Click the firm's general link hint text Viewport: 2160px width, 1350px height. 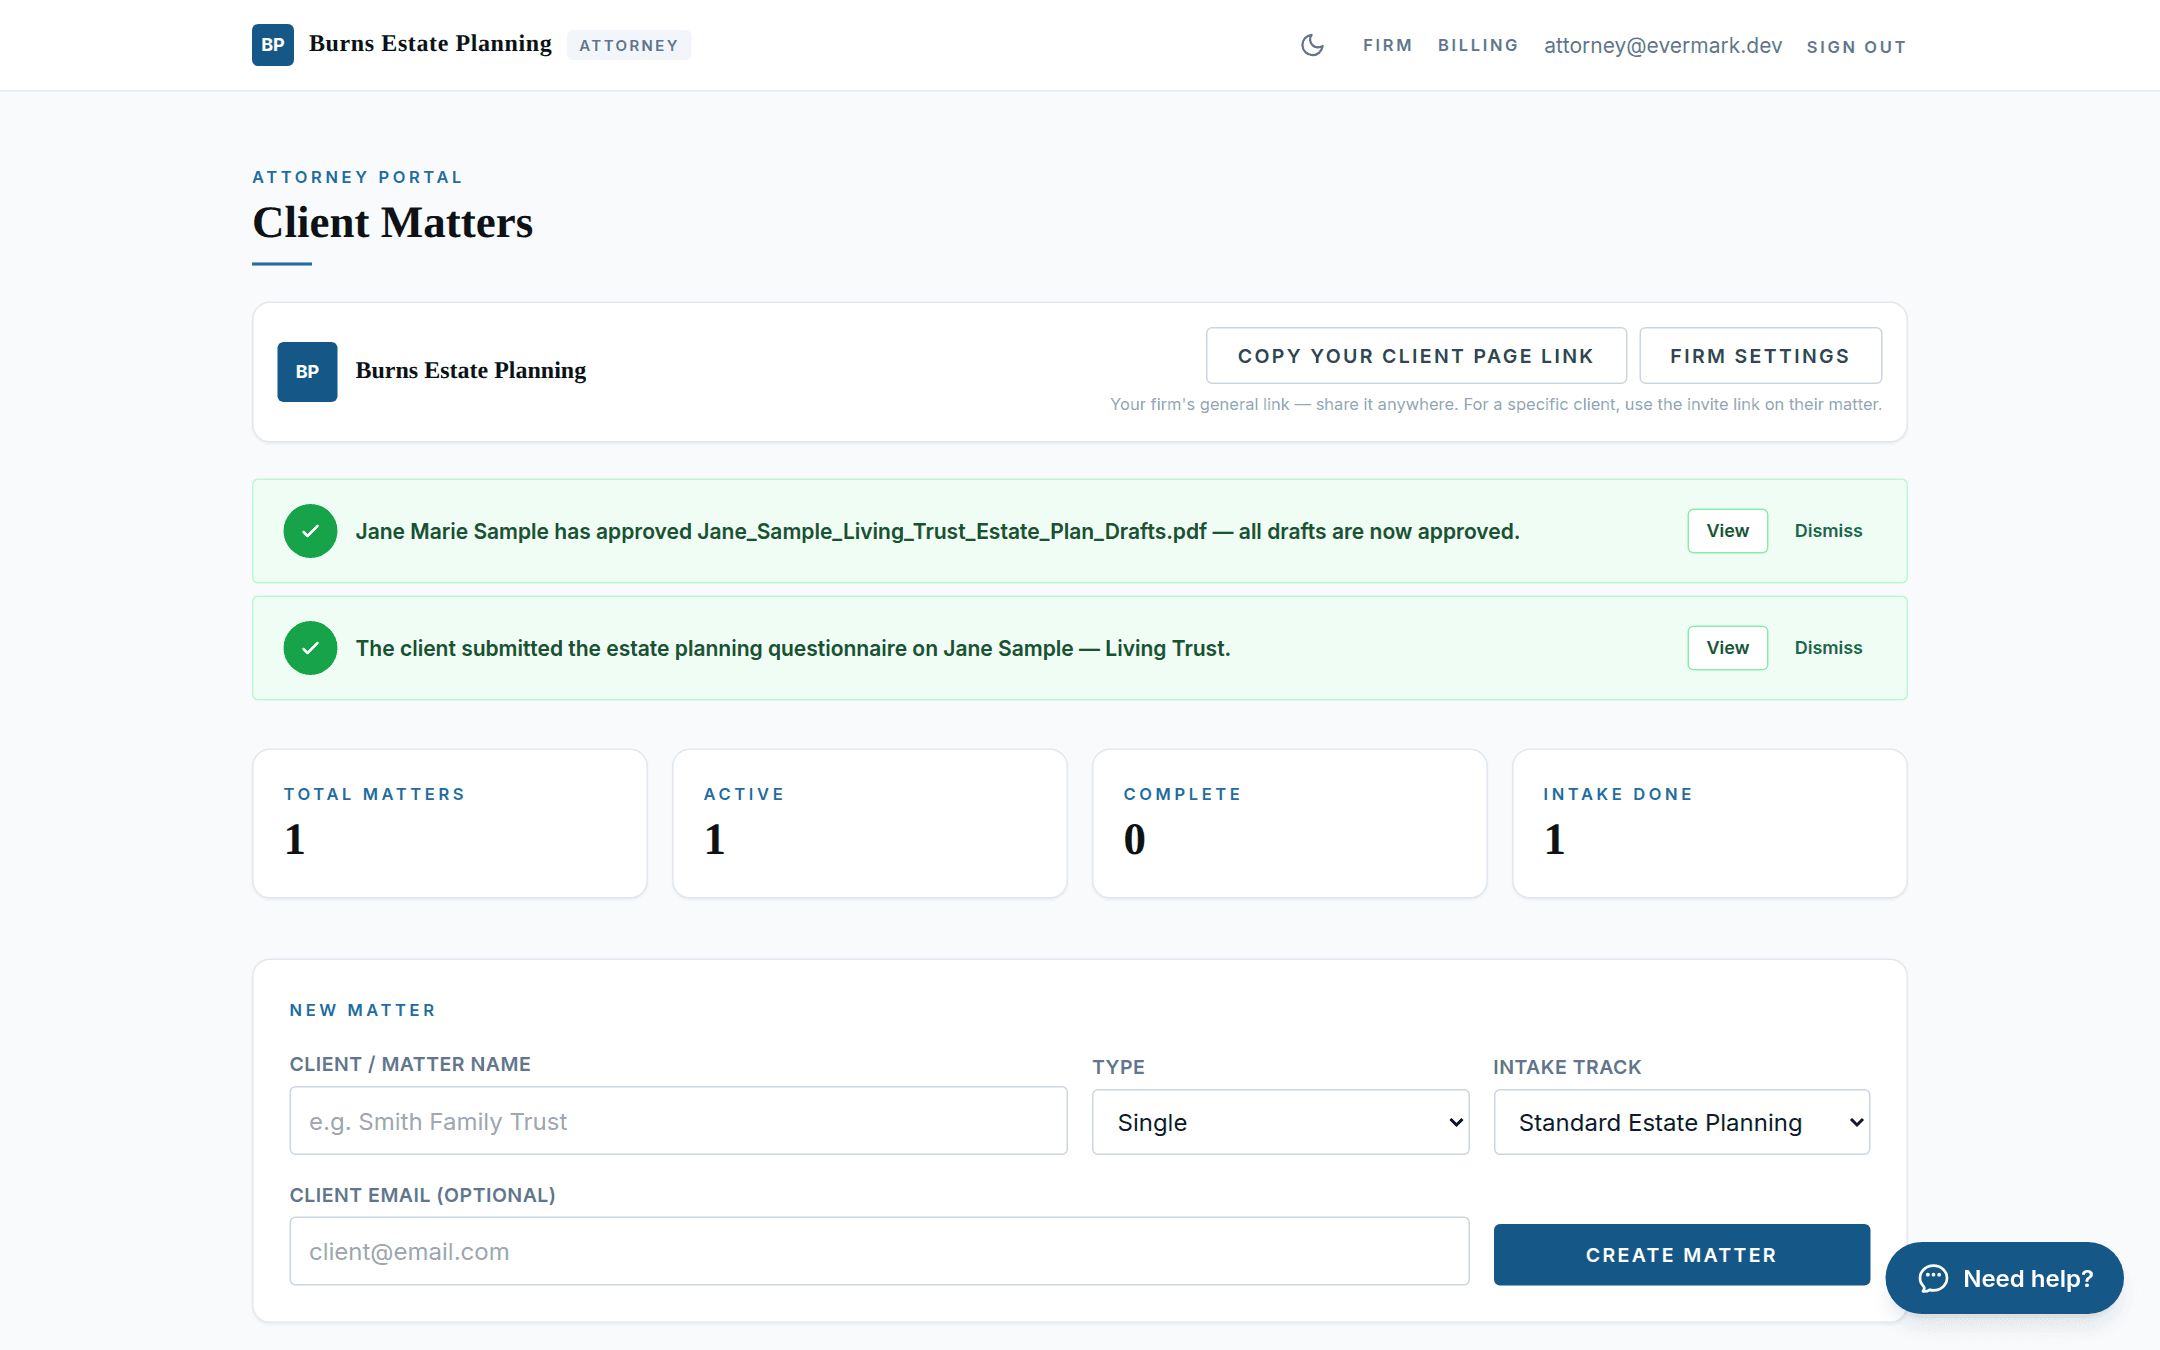[x=1496, y=404]
